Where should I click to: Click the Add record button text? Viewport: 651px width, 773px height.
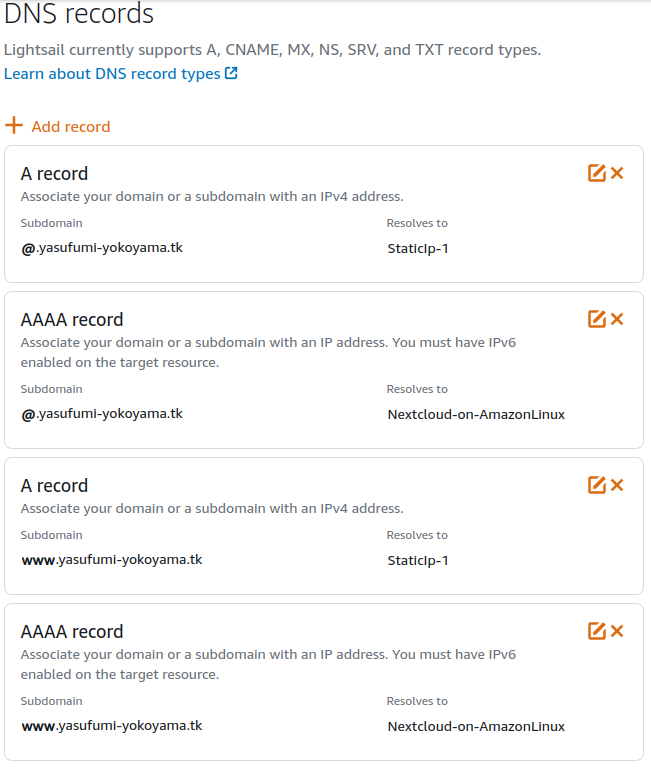(71, 127)
